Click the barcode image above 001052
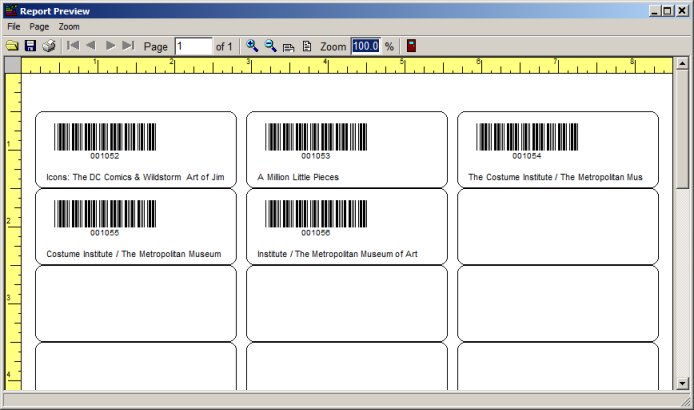The image size is (694, 410). click(x=105, y=137)
